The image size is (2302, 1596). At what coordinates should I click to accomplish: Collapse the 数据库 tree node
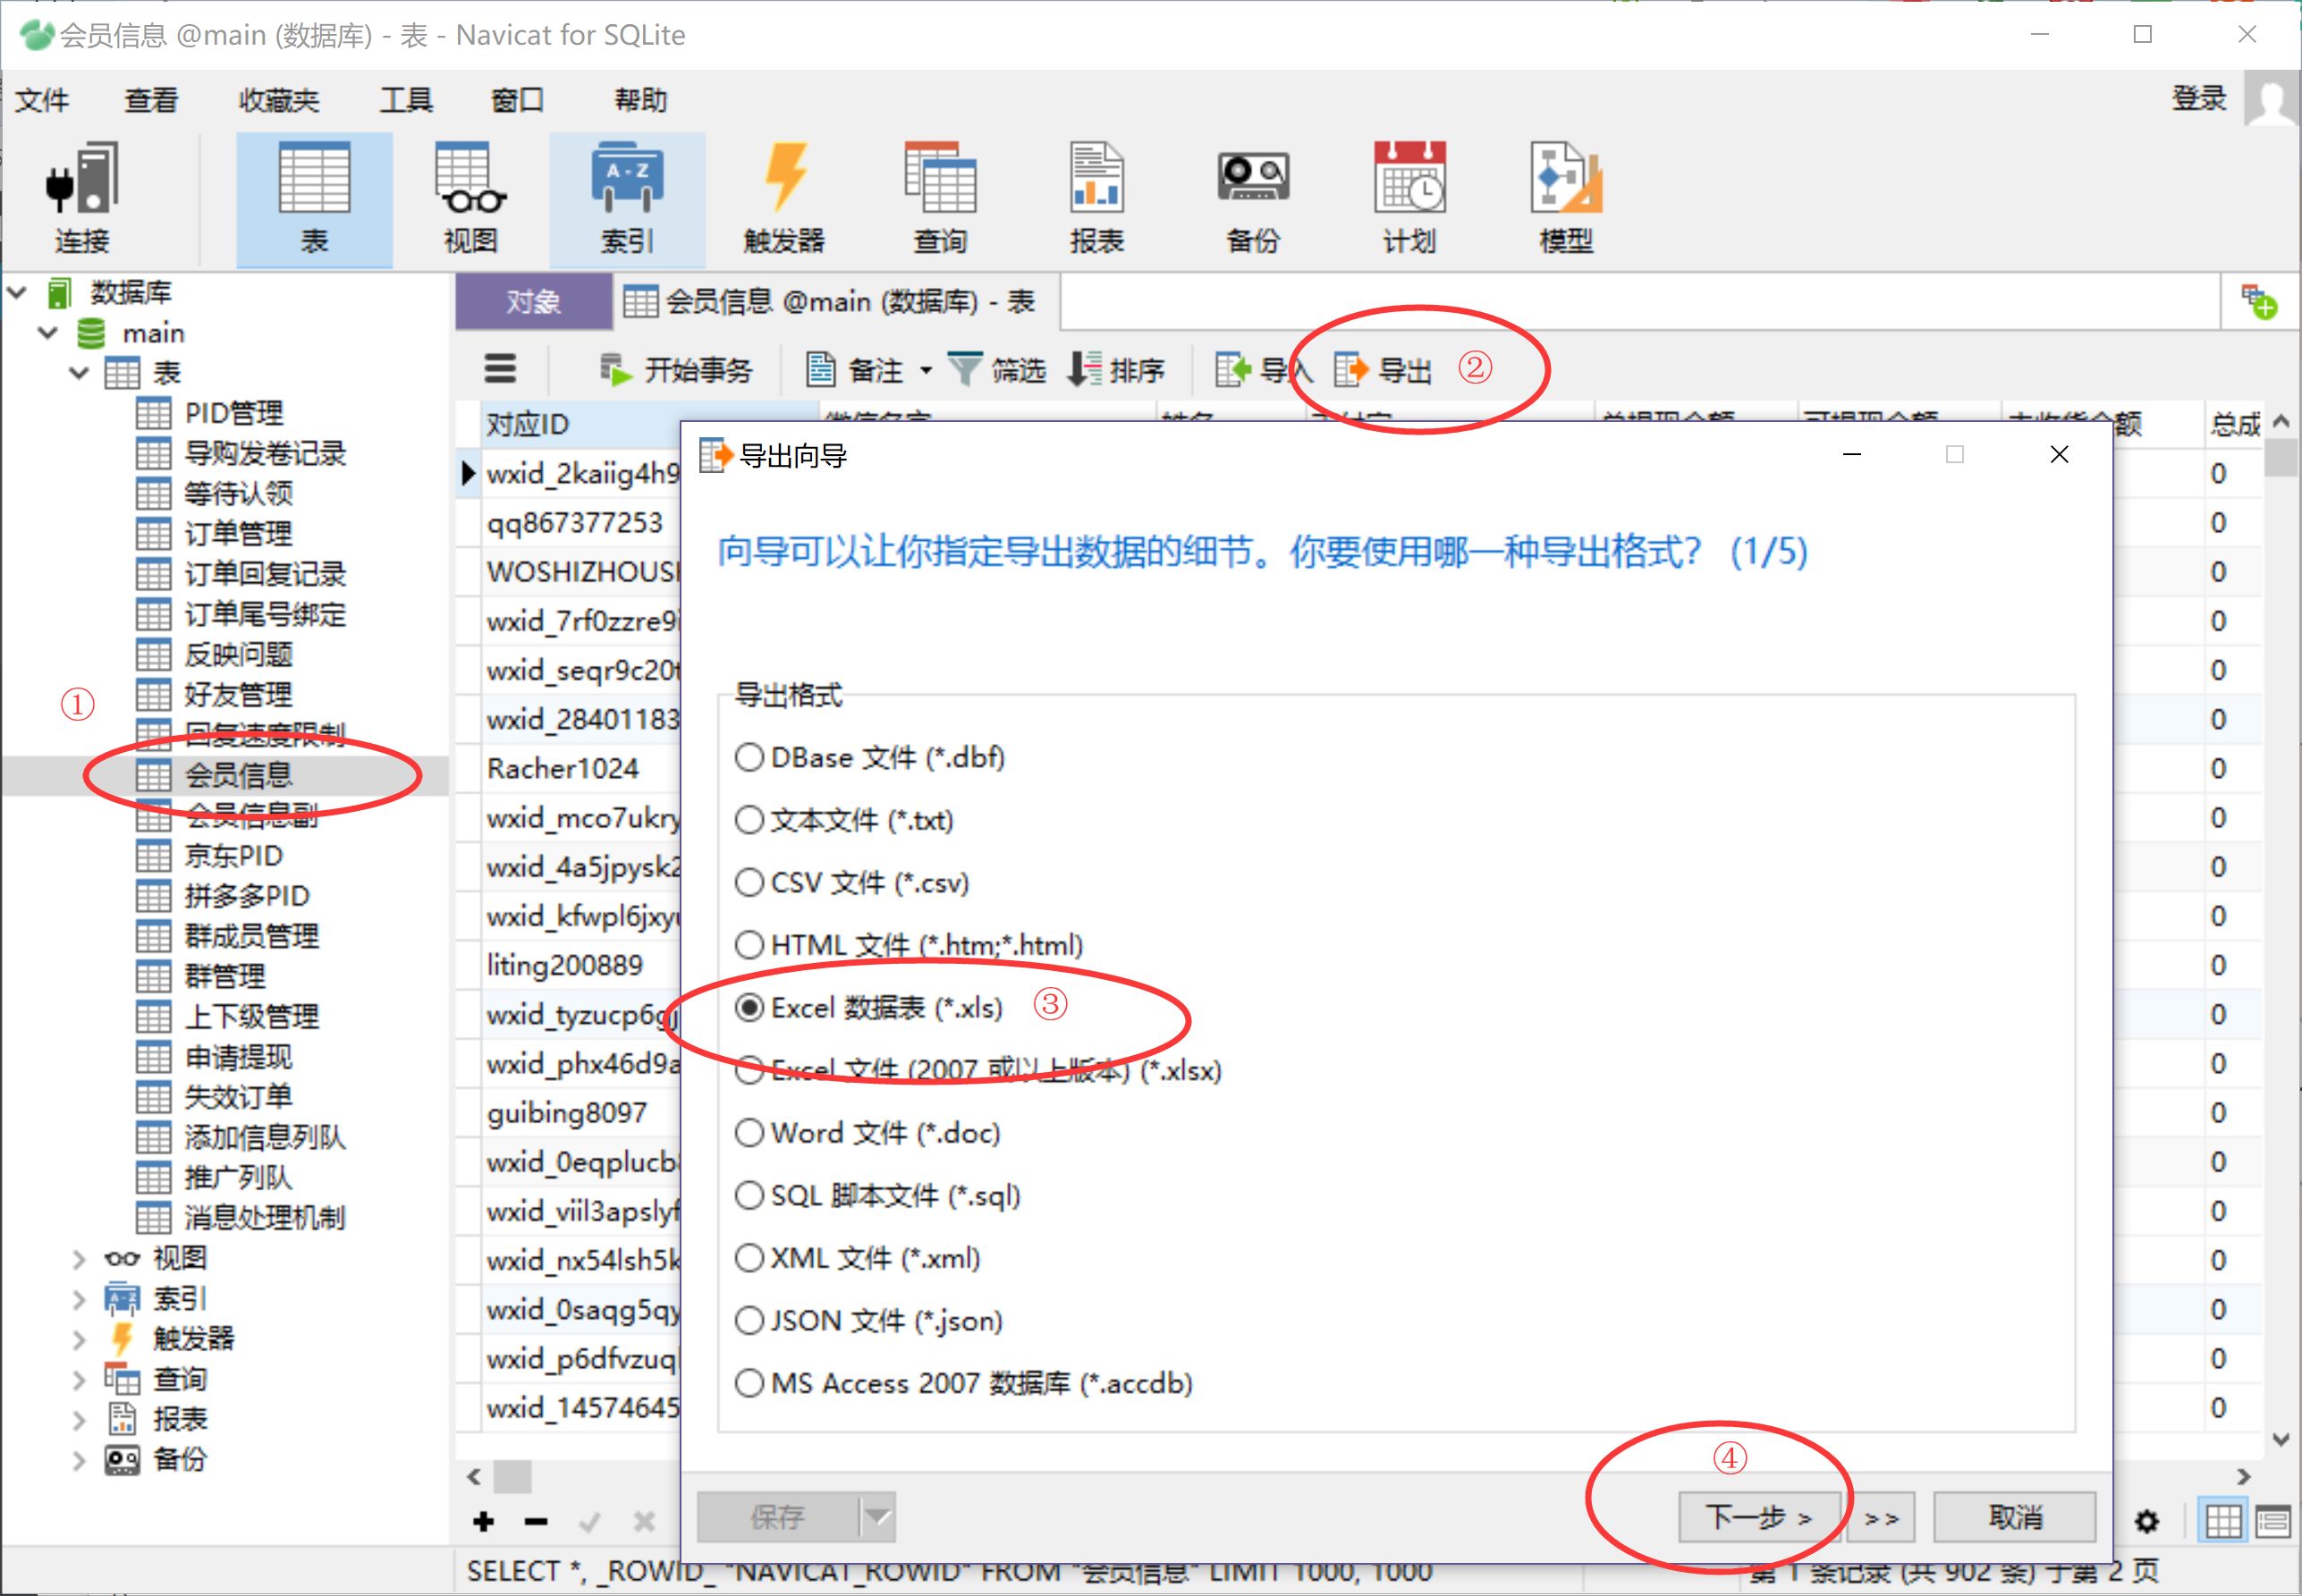17,293
